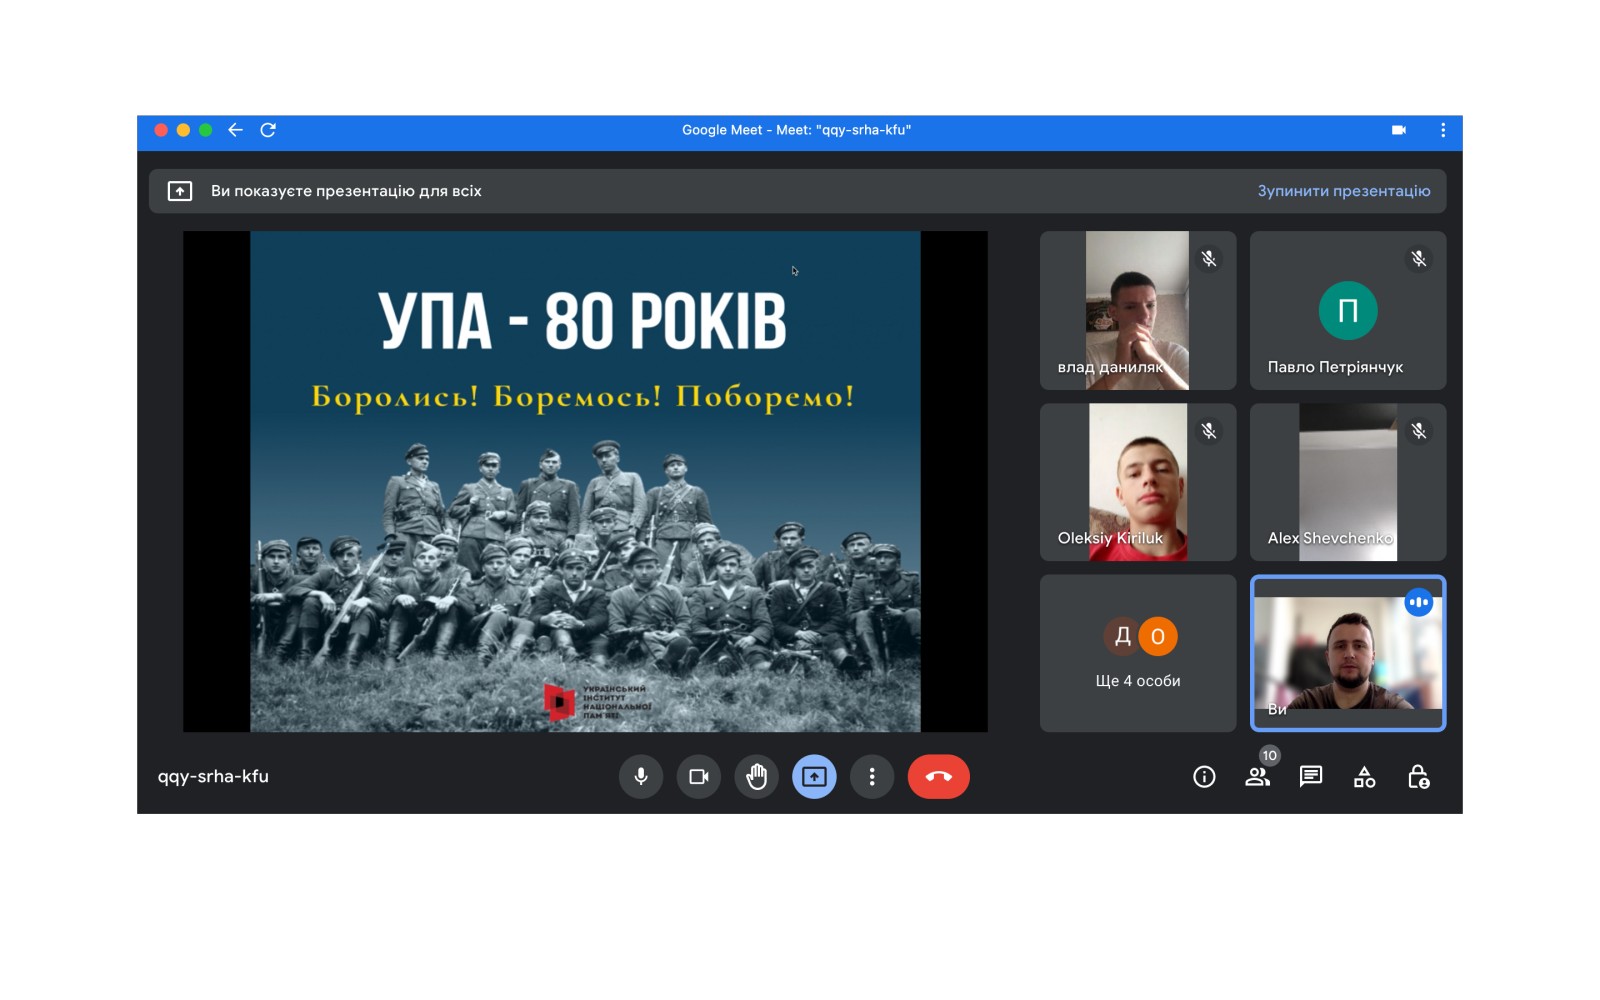
Task: Click the participant count badge 10
Action: pyautogui.click(x=1269, y=755)
